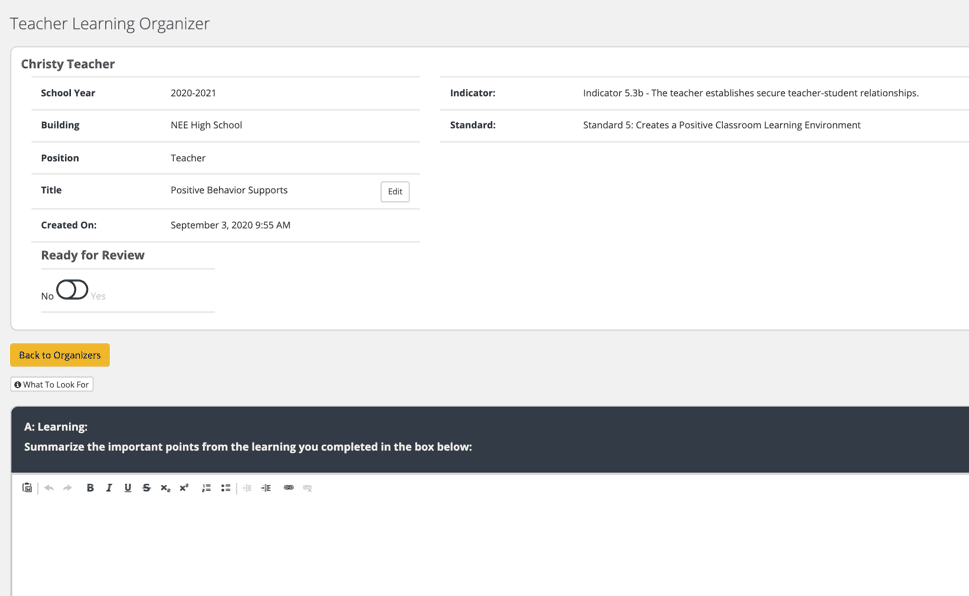Apply superscript formatting
969x596 pixels.
(184, 488)
